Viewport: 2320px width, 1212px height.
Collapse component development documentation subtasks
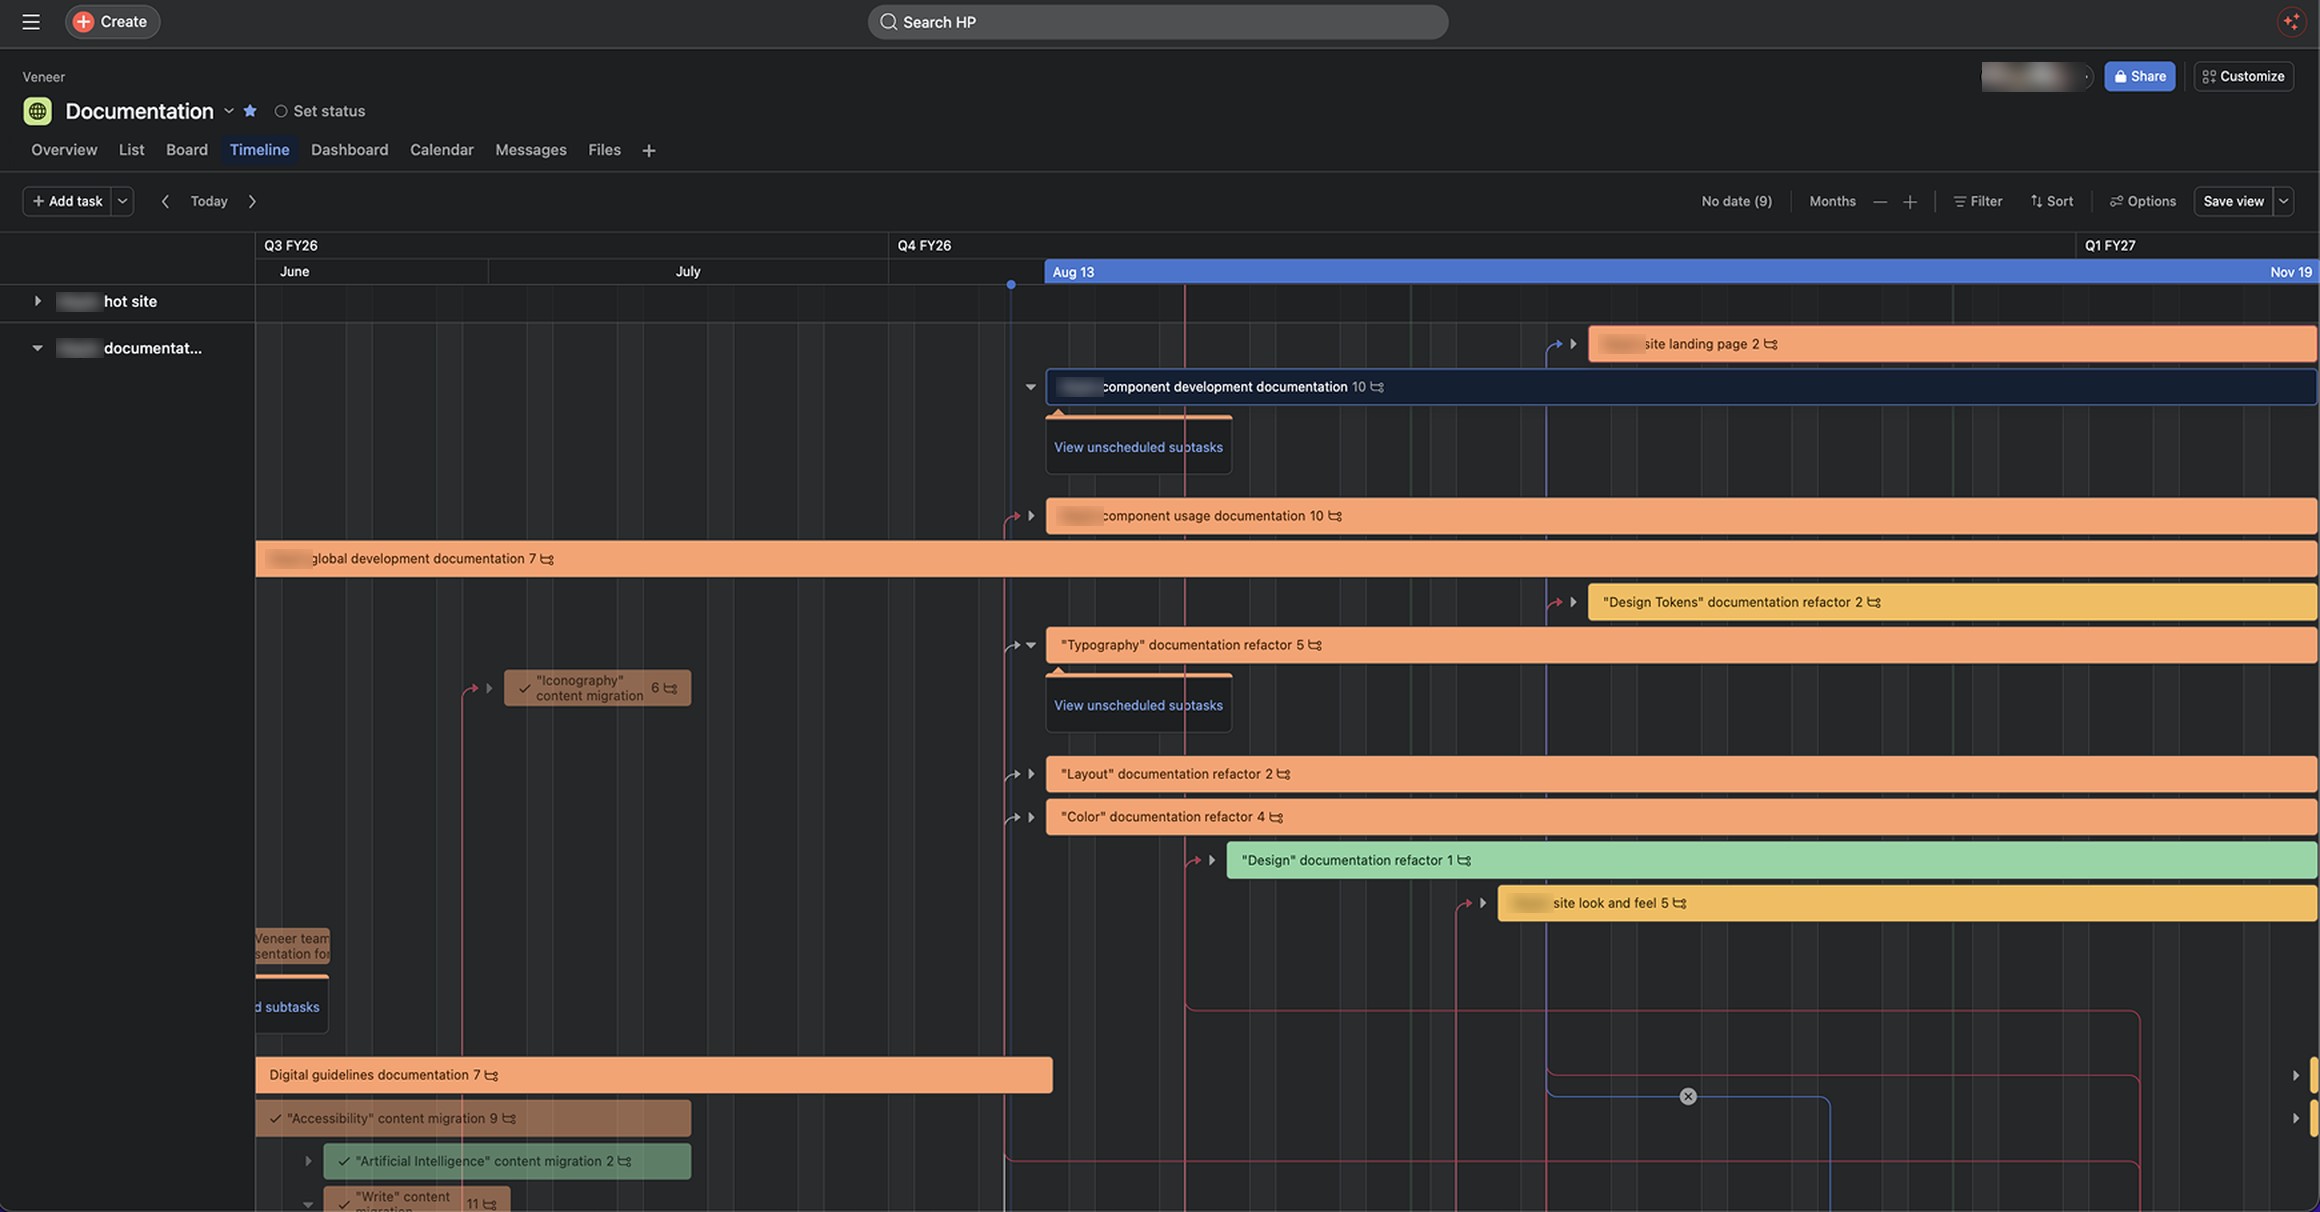1031,387
